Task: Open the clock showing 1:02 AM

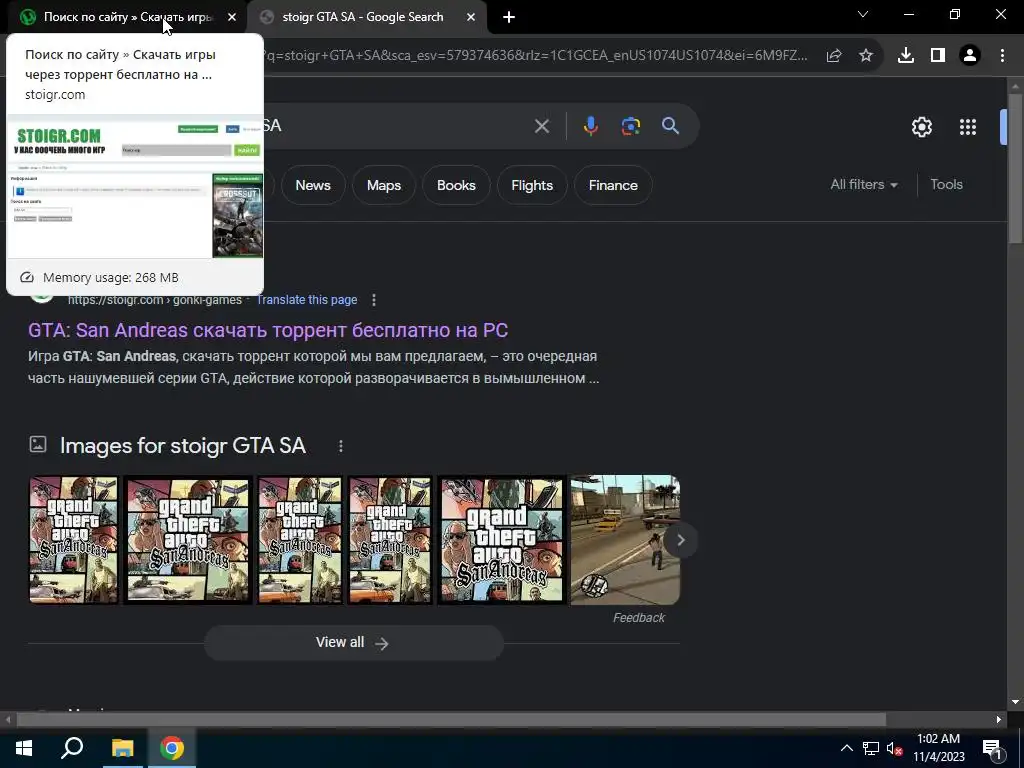Action: coord(938,748)
